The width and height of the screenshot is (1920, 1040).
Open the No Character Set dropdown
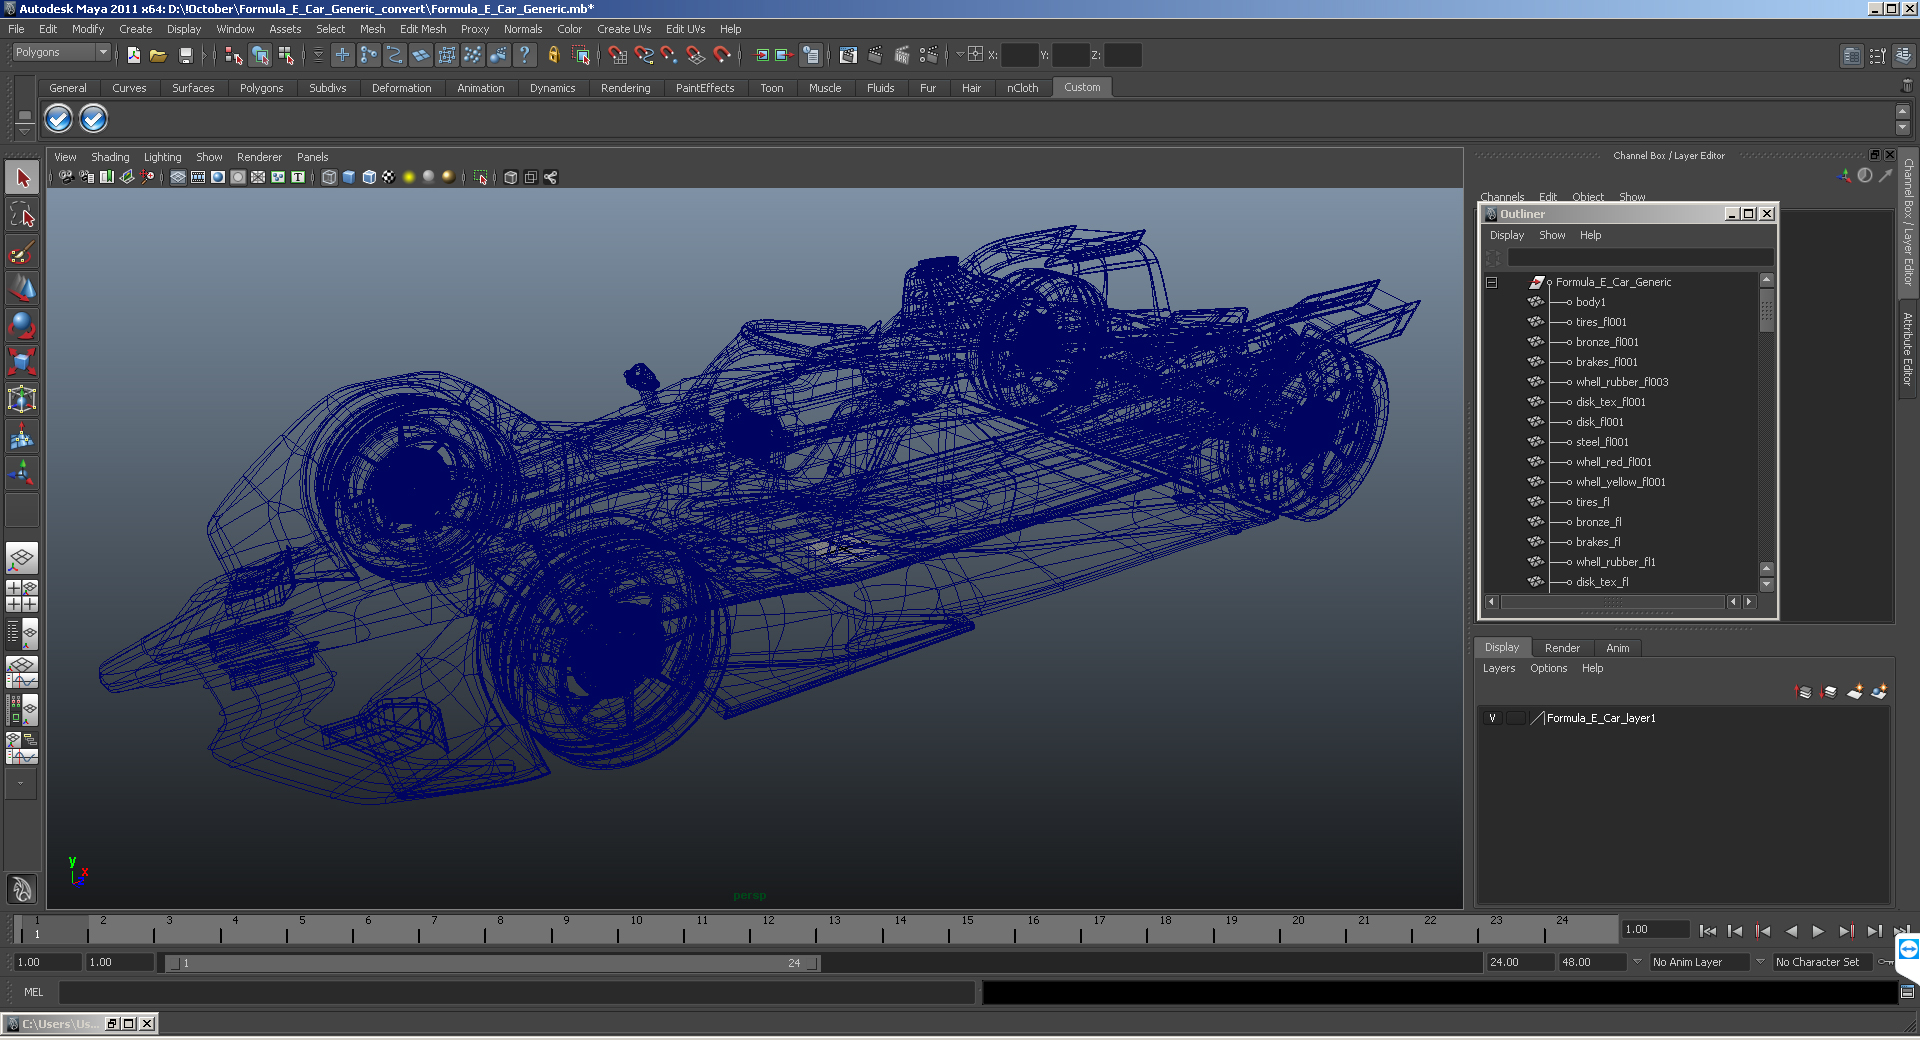pos(1760,962)
